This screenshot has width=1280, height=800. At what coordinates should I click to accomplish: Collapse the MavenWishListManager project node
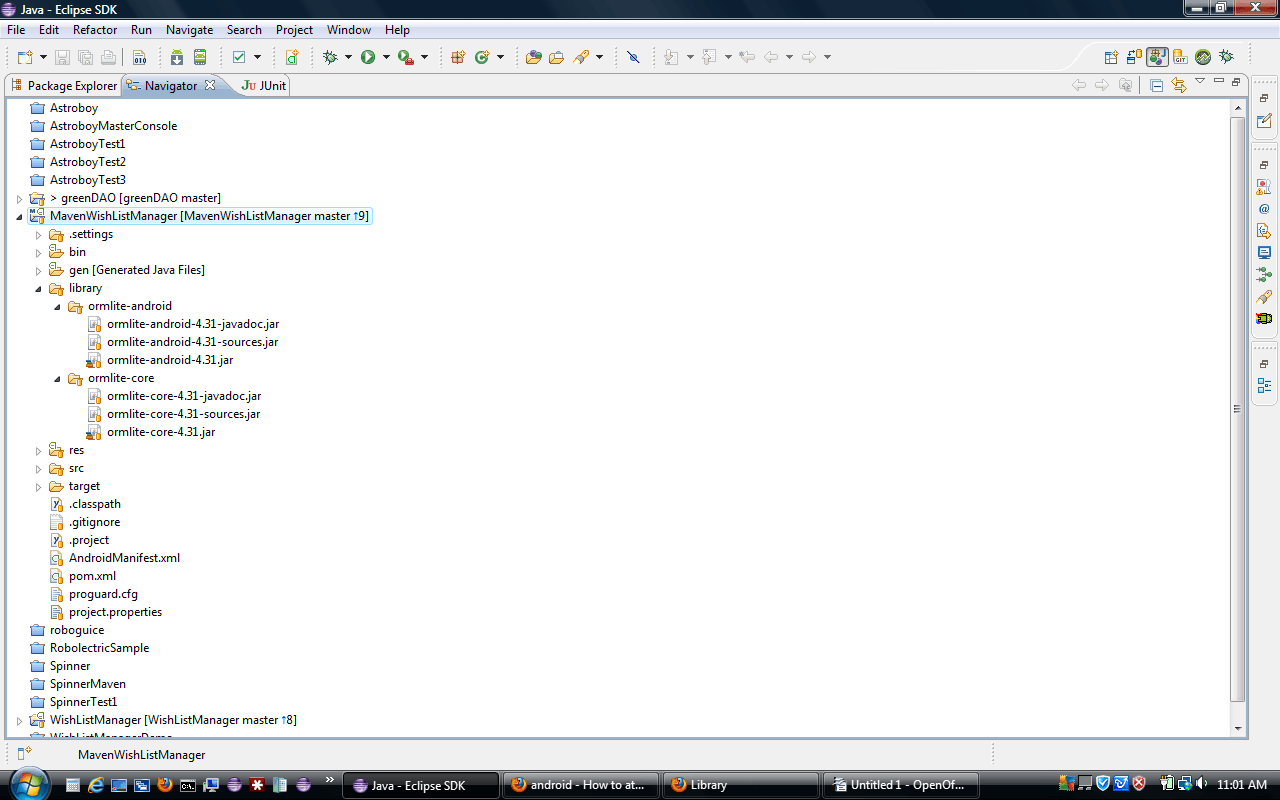tap(19, 216)
